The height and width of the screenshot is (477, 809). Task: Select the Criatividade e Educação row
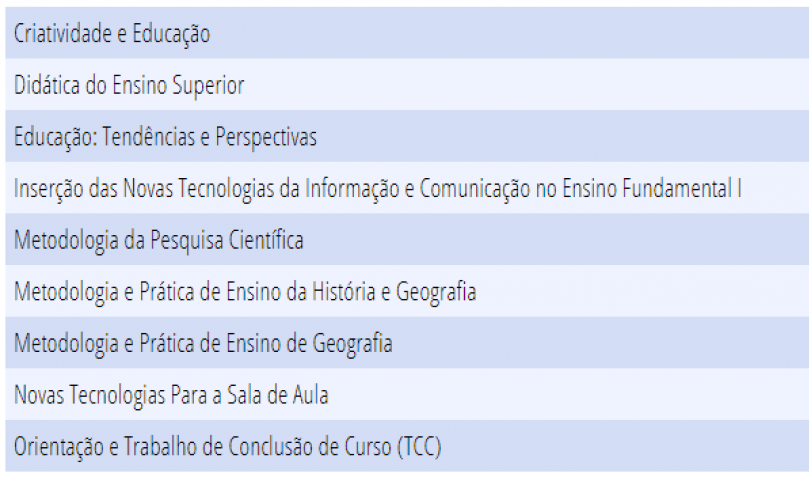click(407, 33)
